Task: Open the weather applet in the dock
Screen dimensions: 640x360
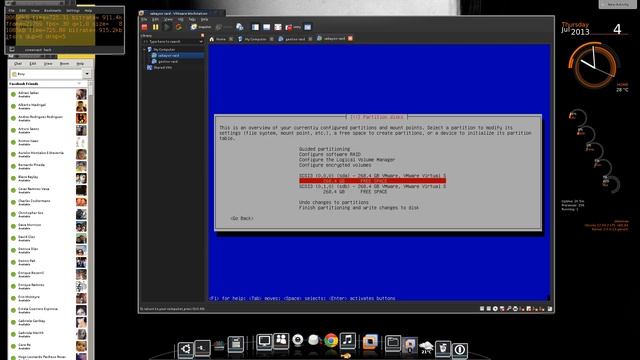Action: point(426,347)
